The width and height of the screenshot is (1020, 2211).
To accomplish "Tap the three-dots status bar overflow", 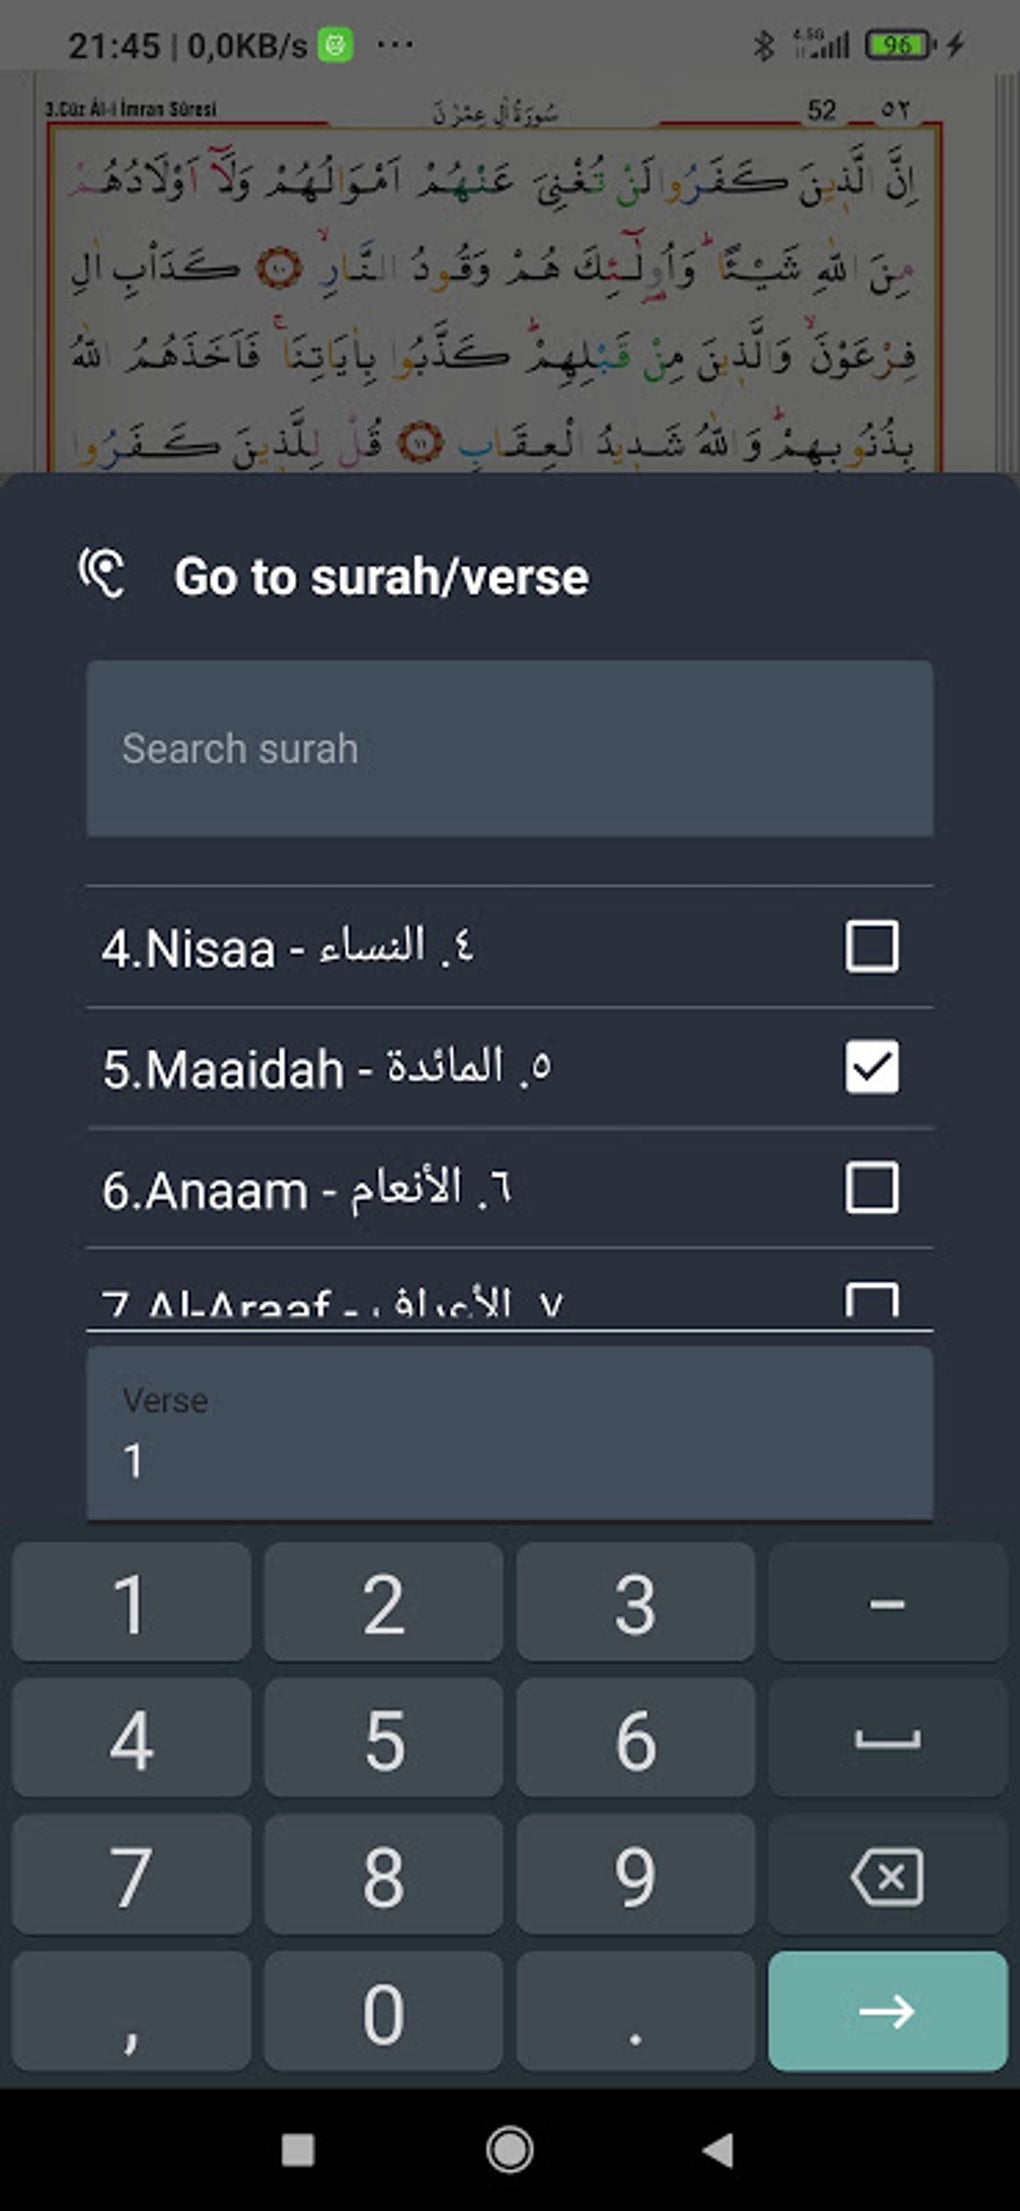I will [x=396, y=45].
